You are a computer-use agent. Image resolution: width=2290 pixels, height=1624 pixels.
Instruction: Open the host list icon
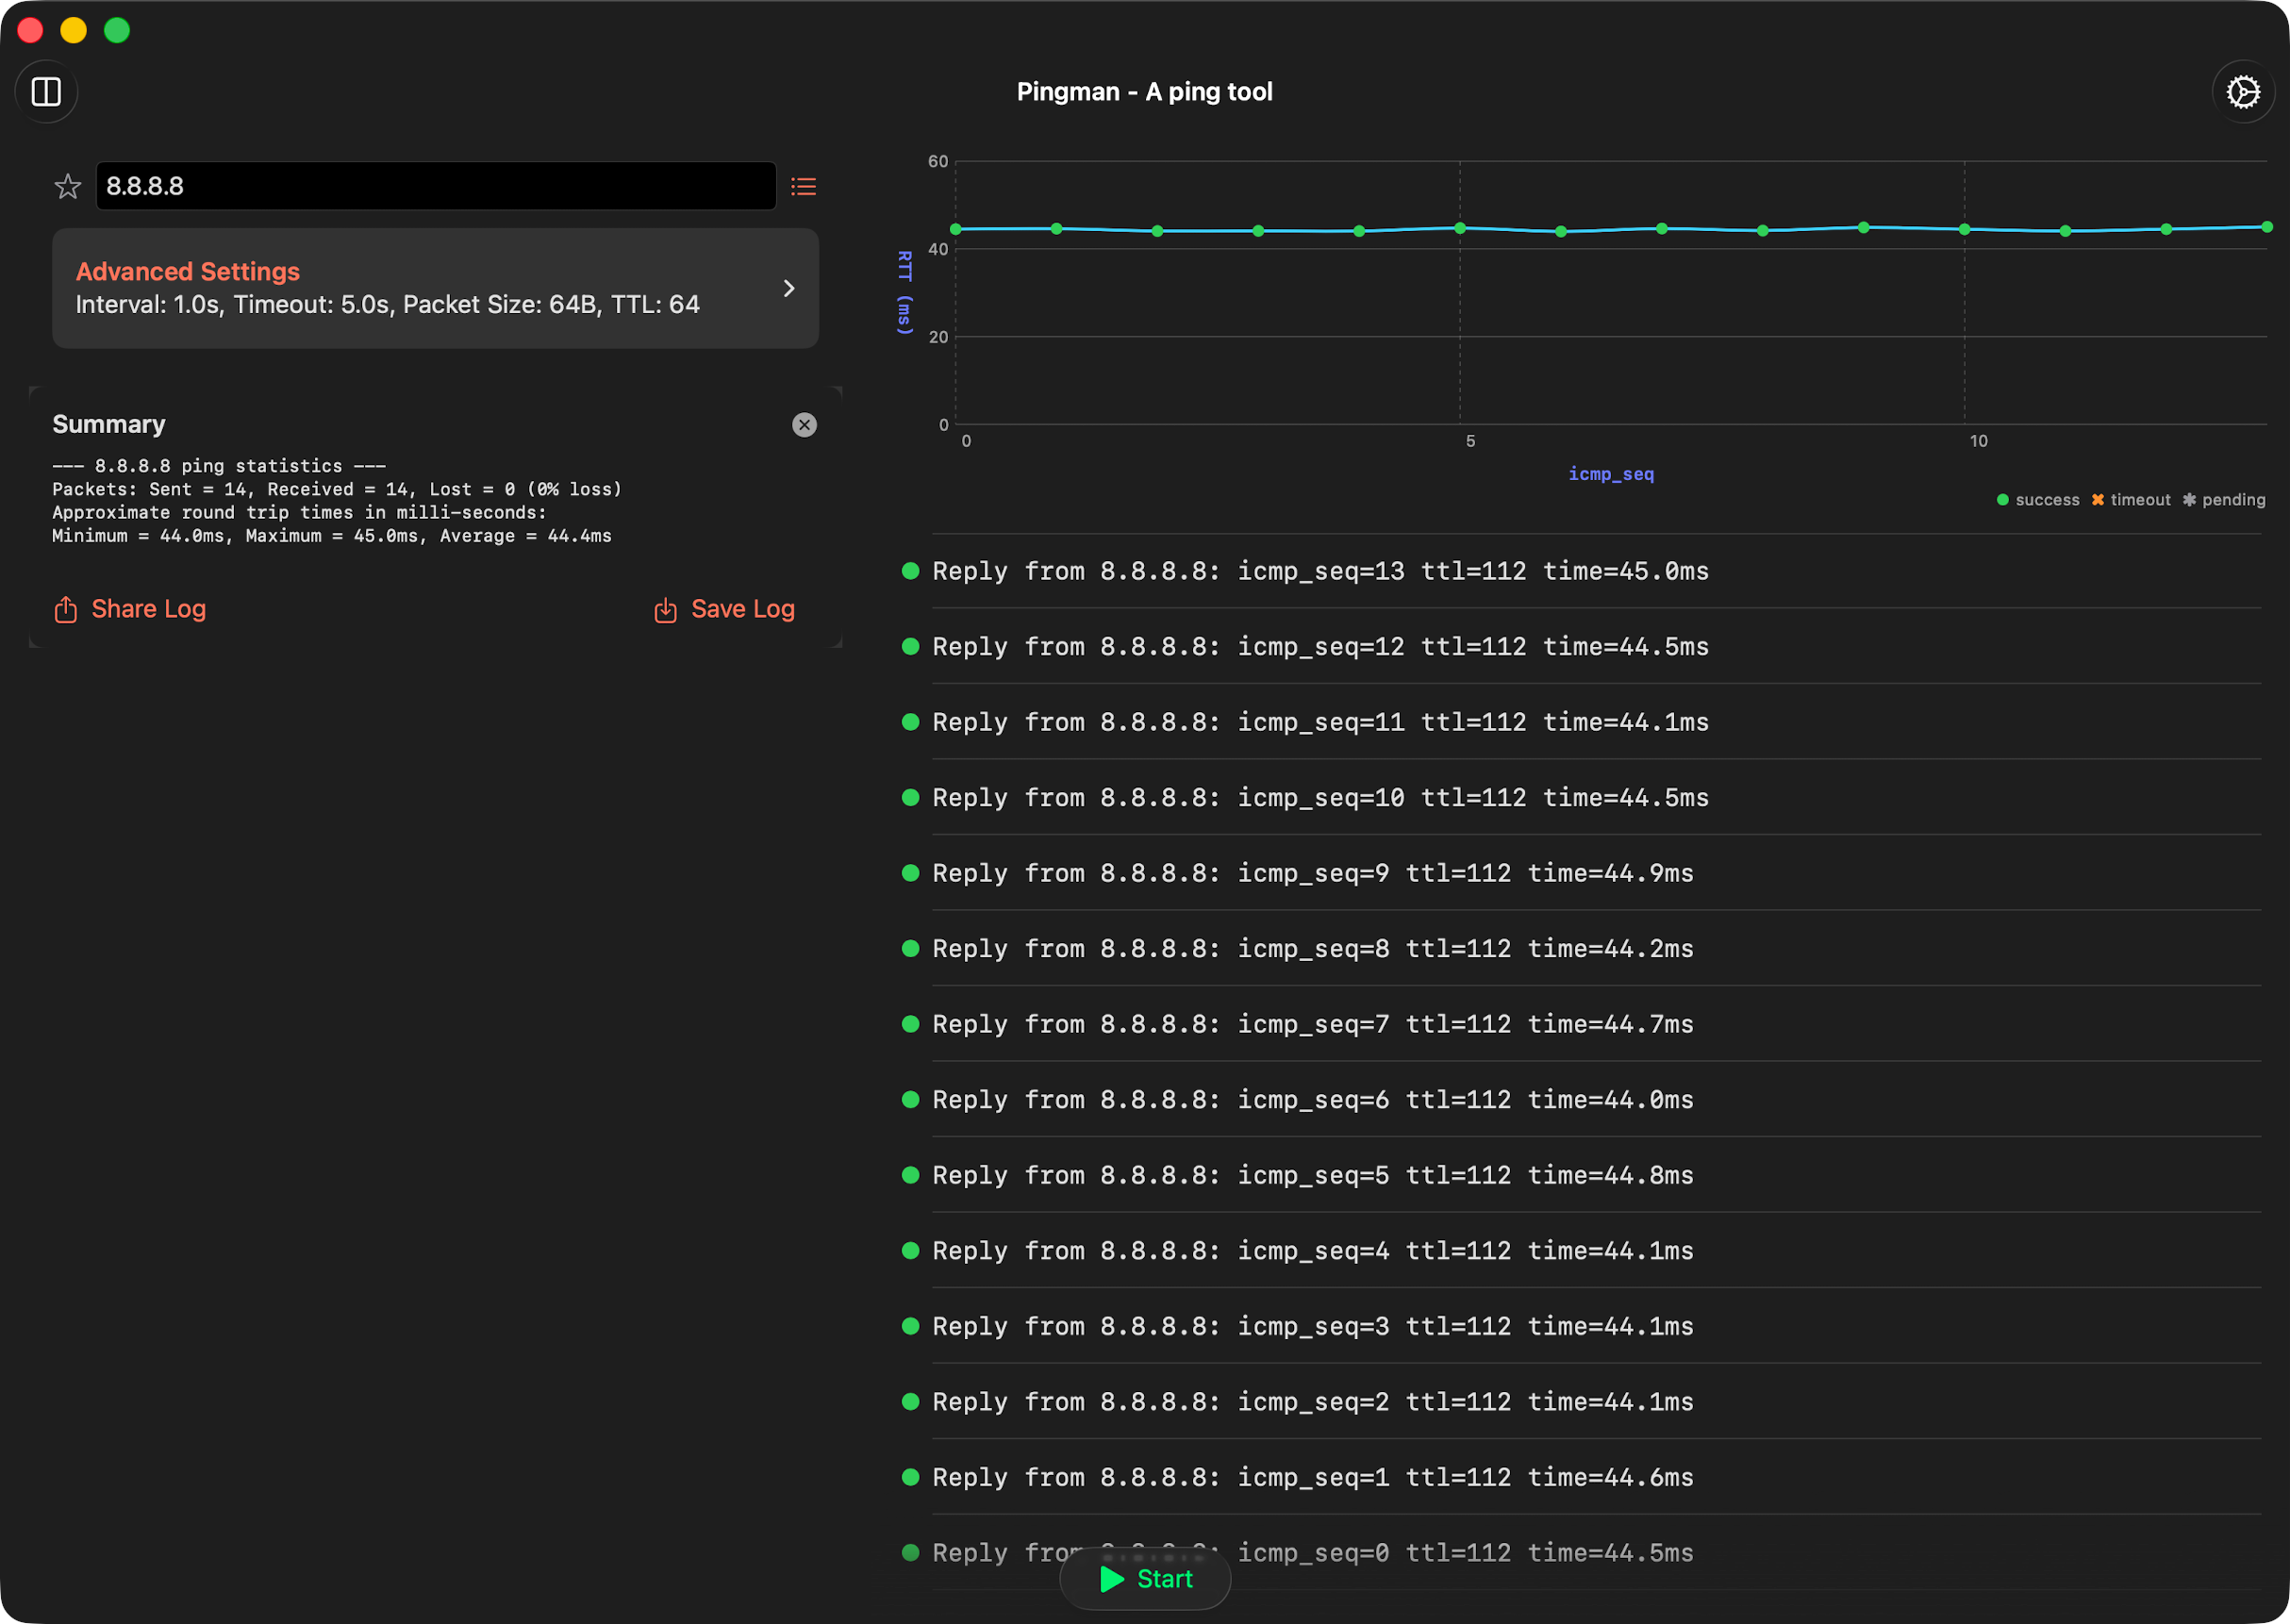tap(804, 187)
